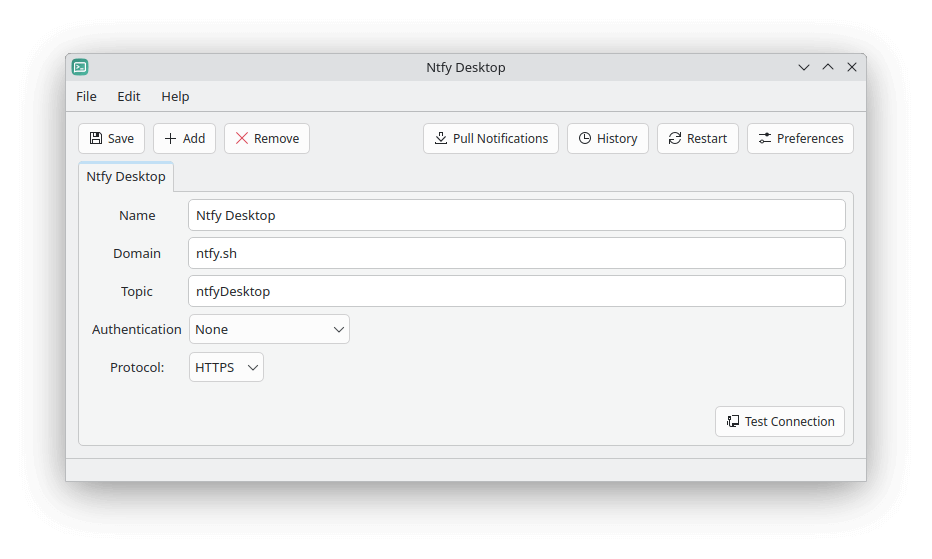
Task: Open the Edit menu
Action: pyautogui.click(x=129, y=97)
